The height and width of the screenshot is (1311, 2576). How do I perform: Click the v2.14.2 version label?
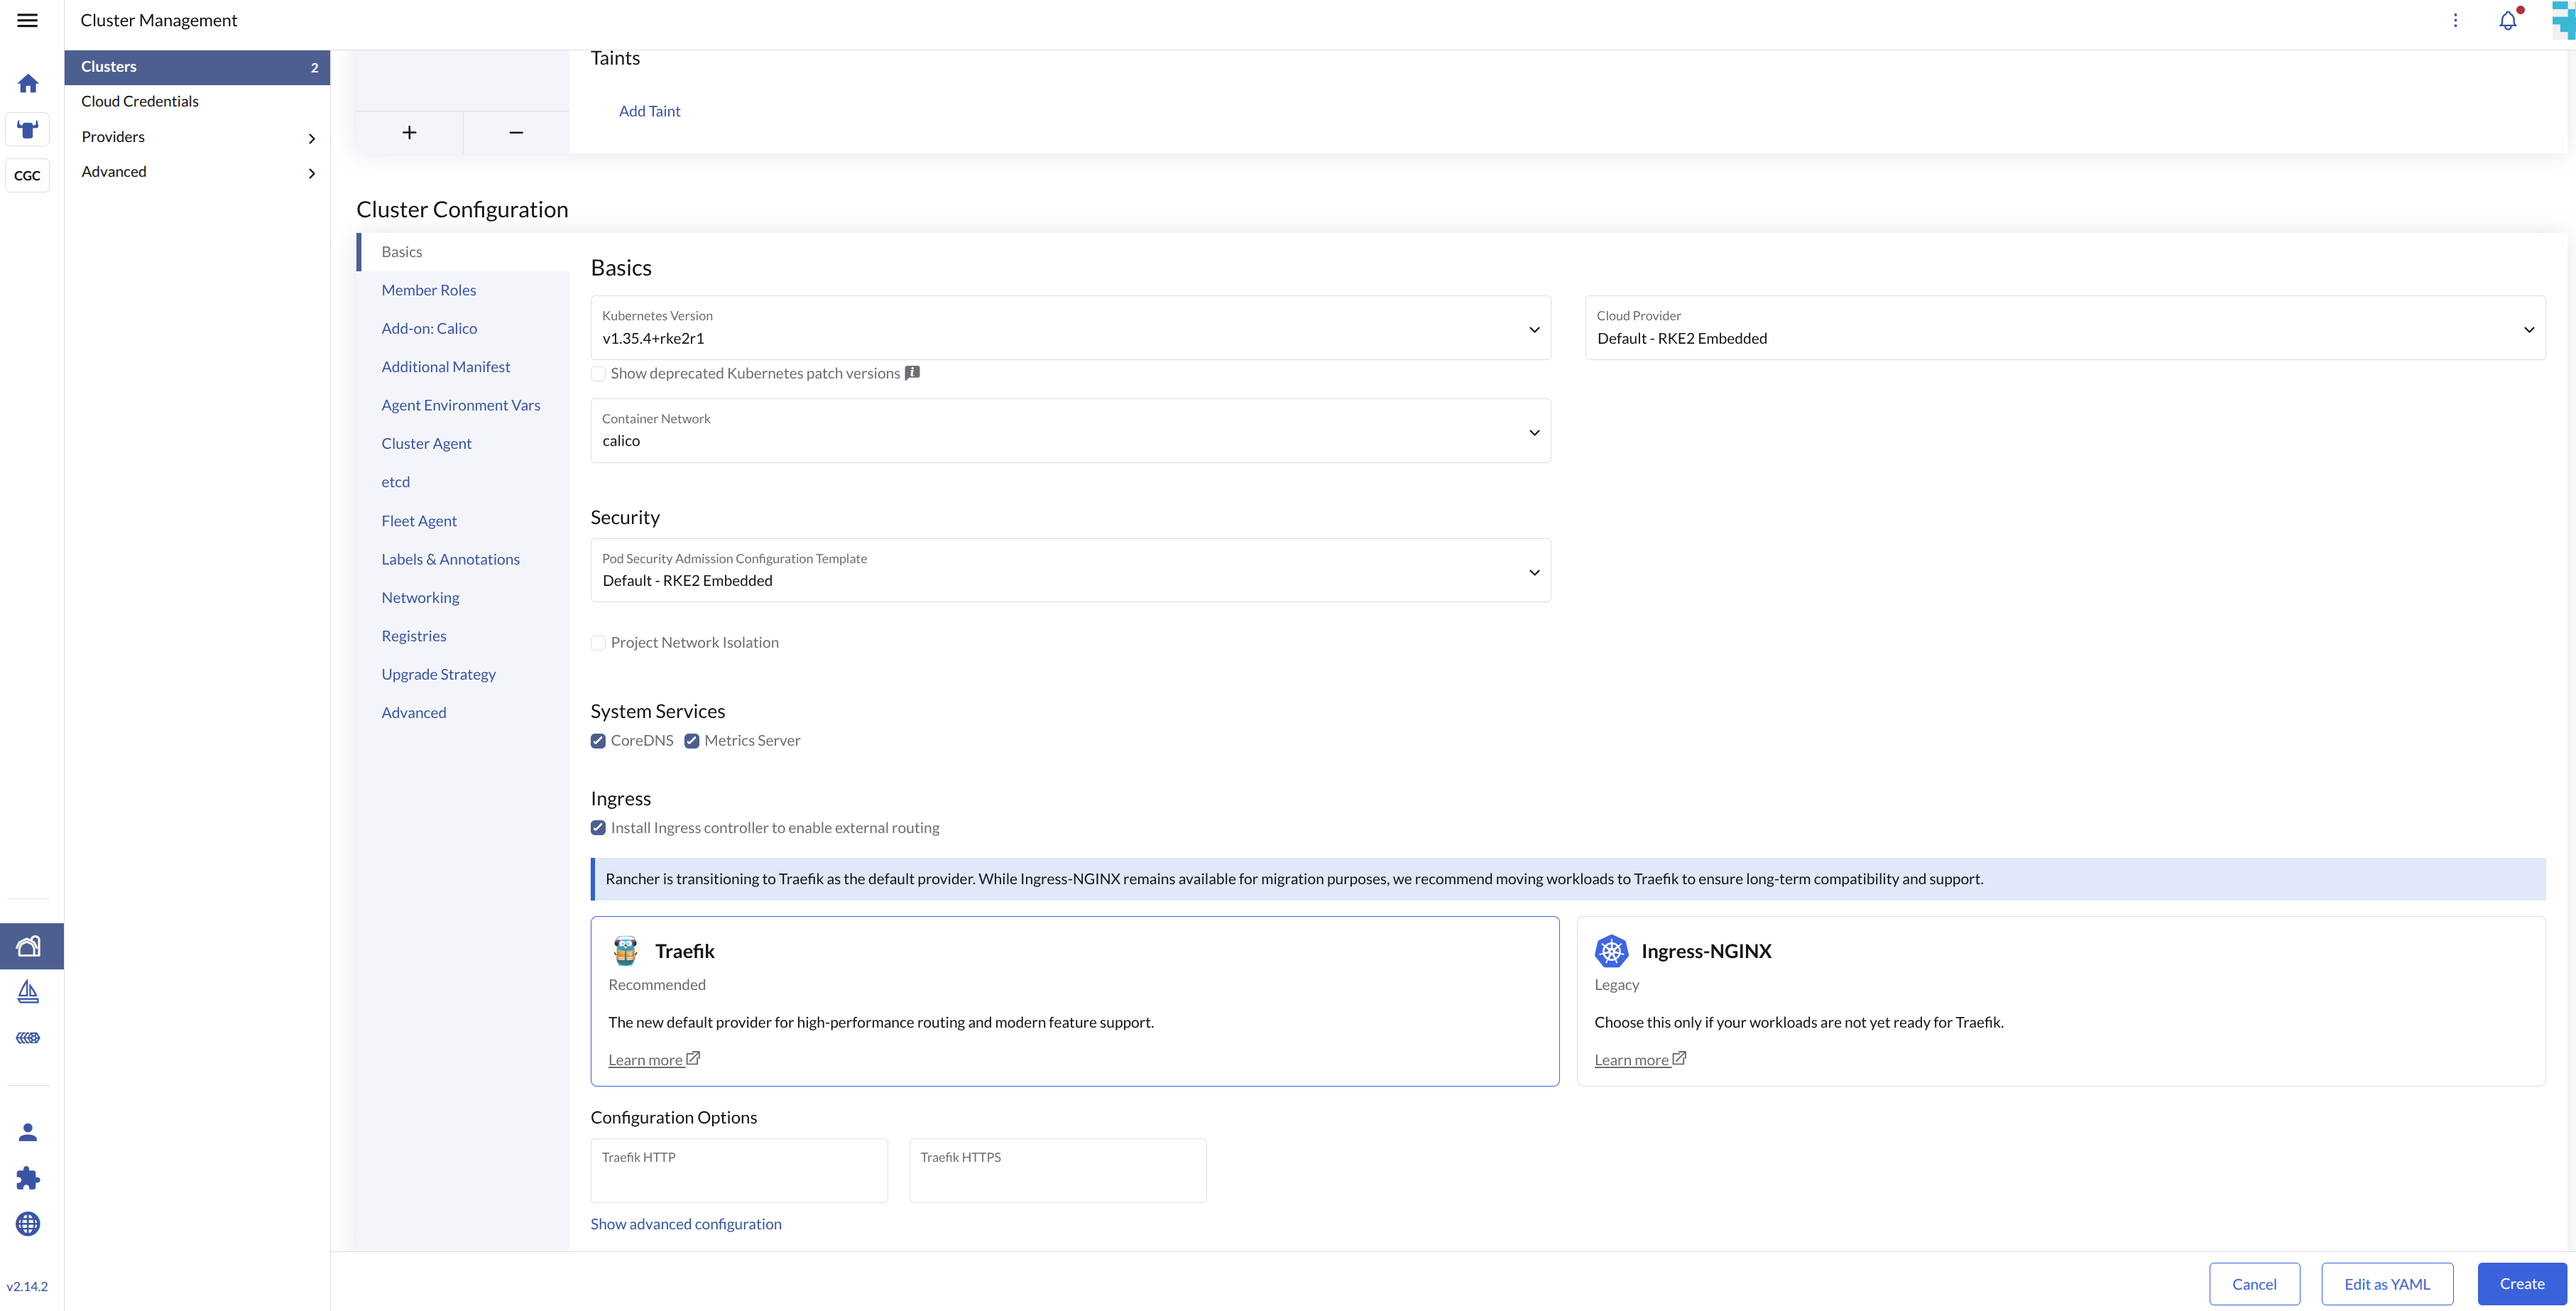(x=27, y=1286)
